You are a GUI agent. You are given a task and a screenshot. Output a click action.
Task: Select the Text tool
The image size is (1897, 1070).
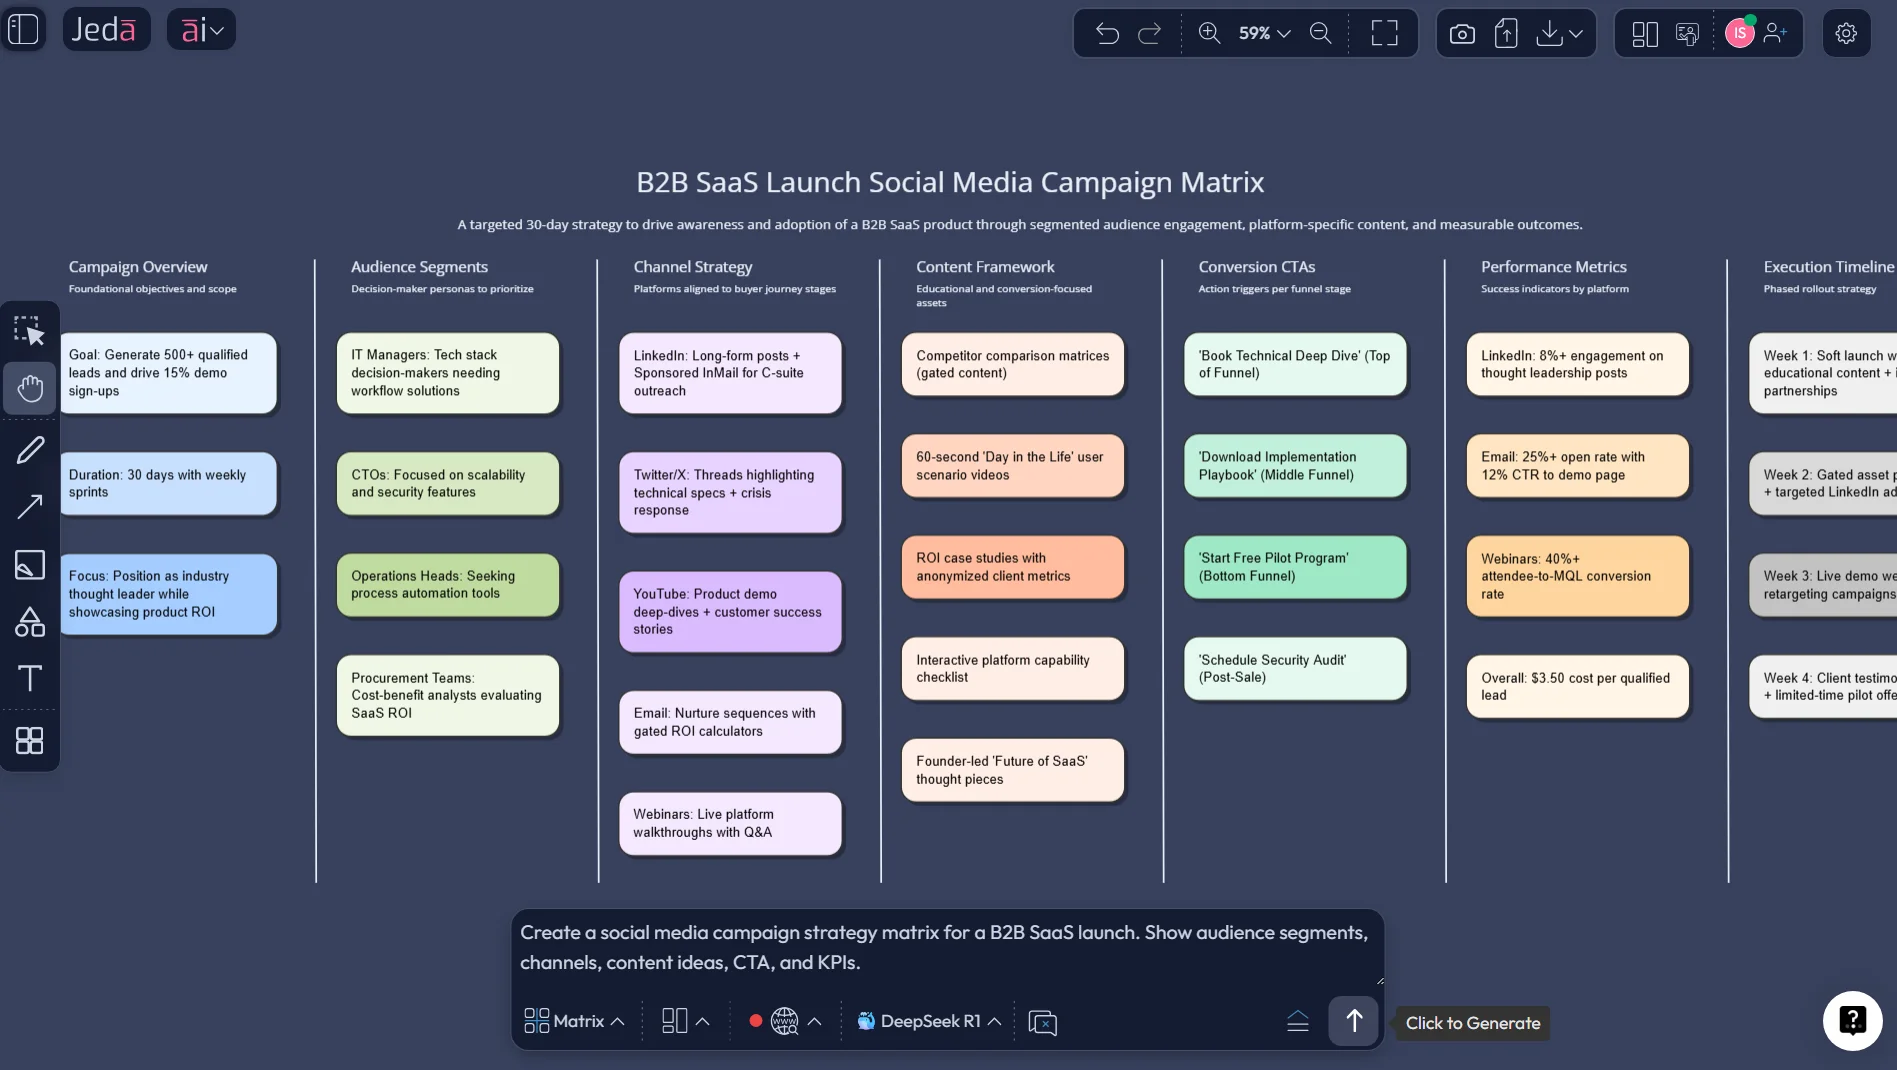tap(30, 678)
